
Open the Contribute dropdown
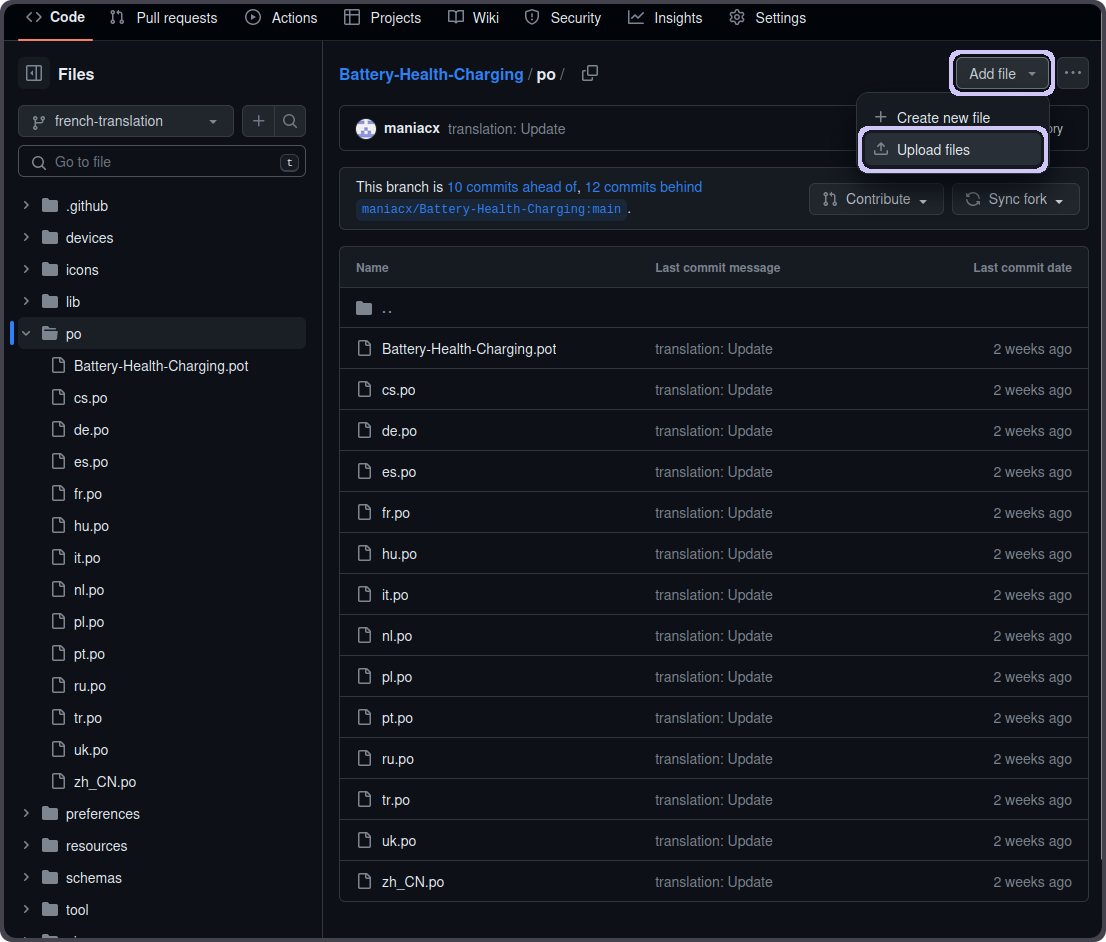(875, 199)
